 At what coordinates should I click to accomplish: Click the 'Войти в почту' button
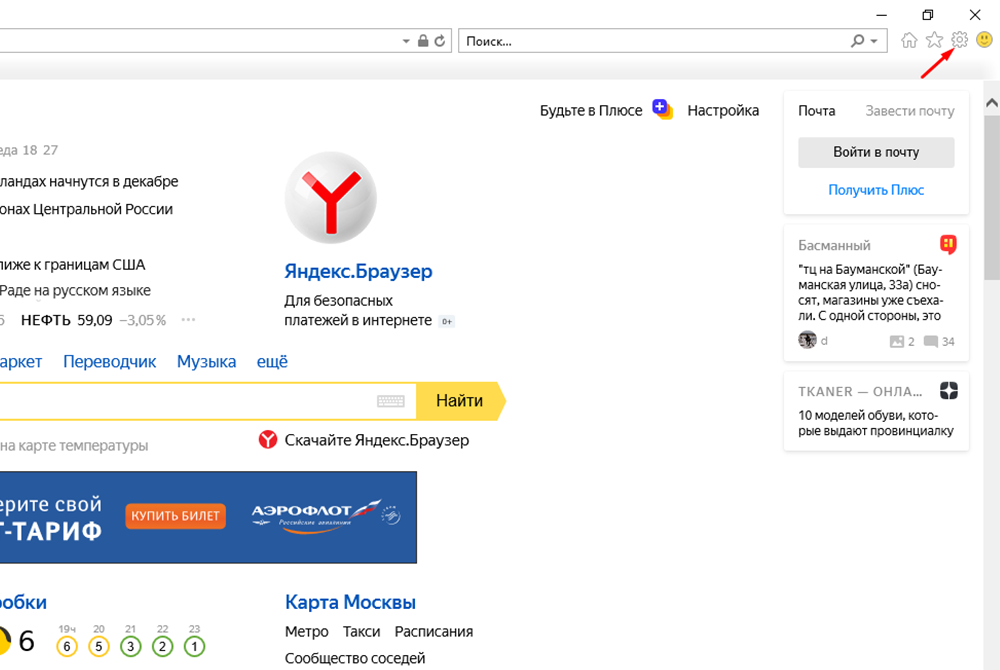876,152
